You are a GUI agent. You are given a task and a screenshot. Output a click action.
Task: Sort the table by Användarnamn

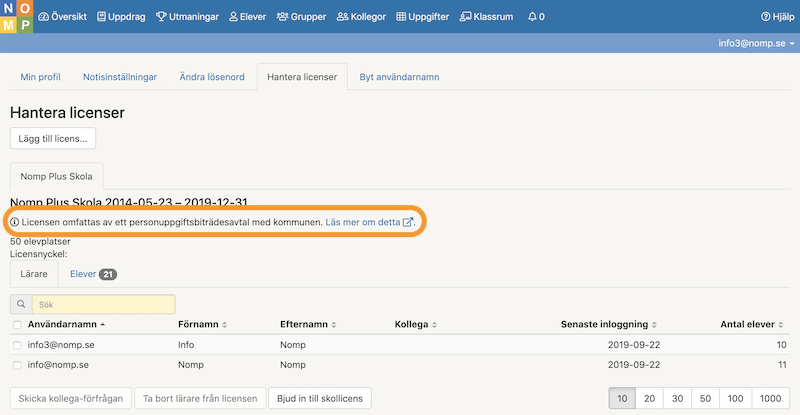(x=66, y=324)
